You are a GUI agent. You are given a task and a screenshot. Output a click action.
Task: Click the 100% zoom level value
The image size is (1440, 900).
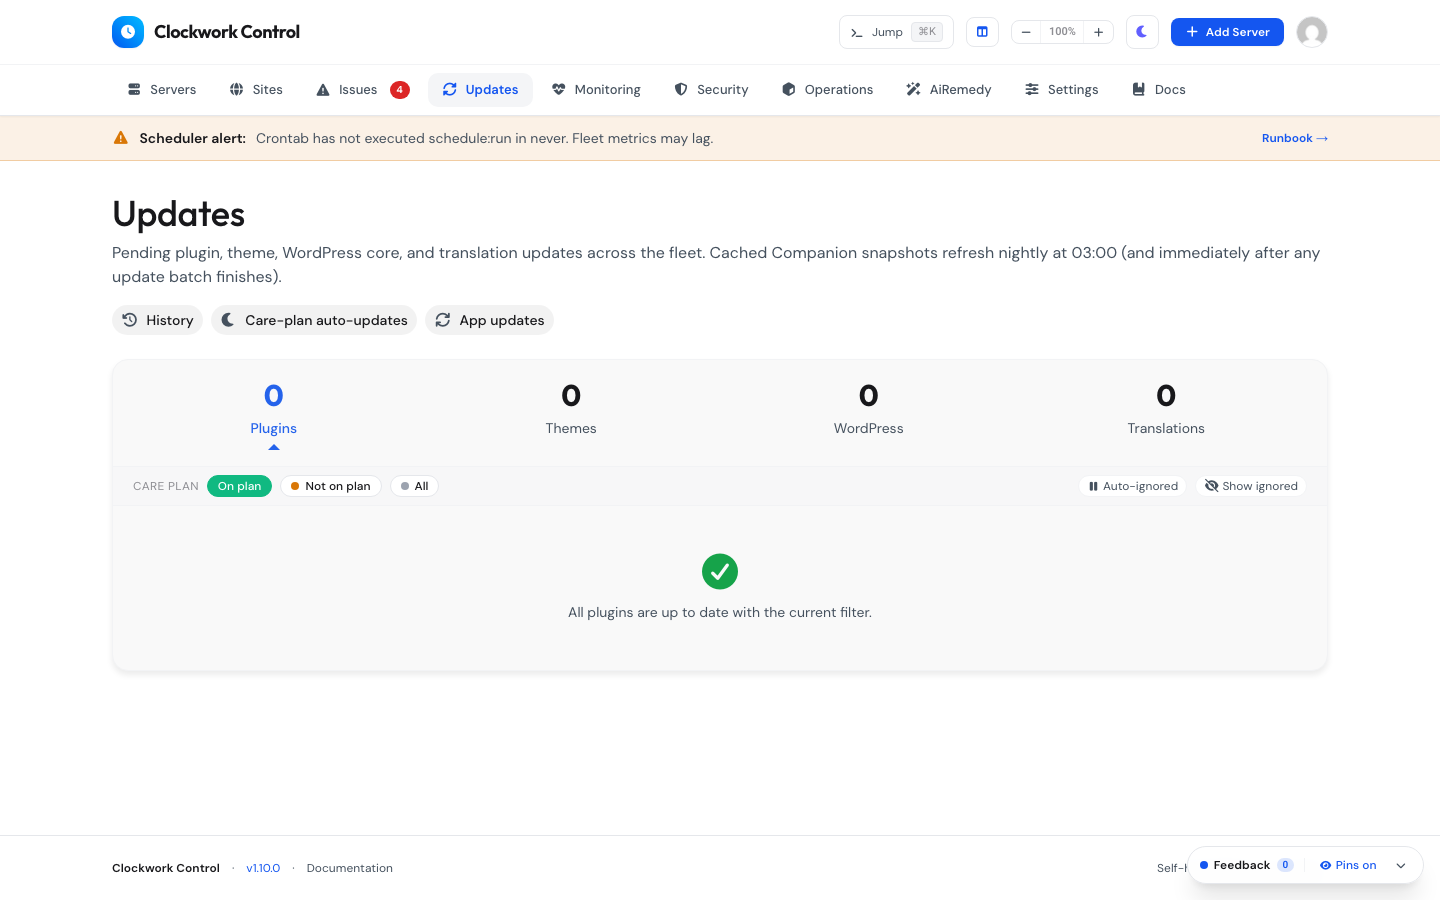pos(1062,32)
